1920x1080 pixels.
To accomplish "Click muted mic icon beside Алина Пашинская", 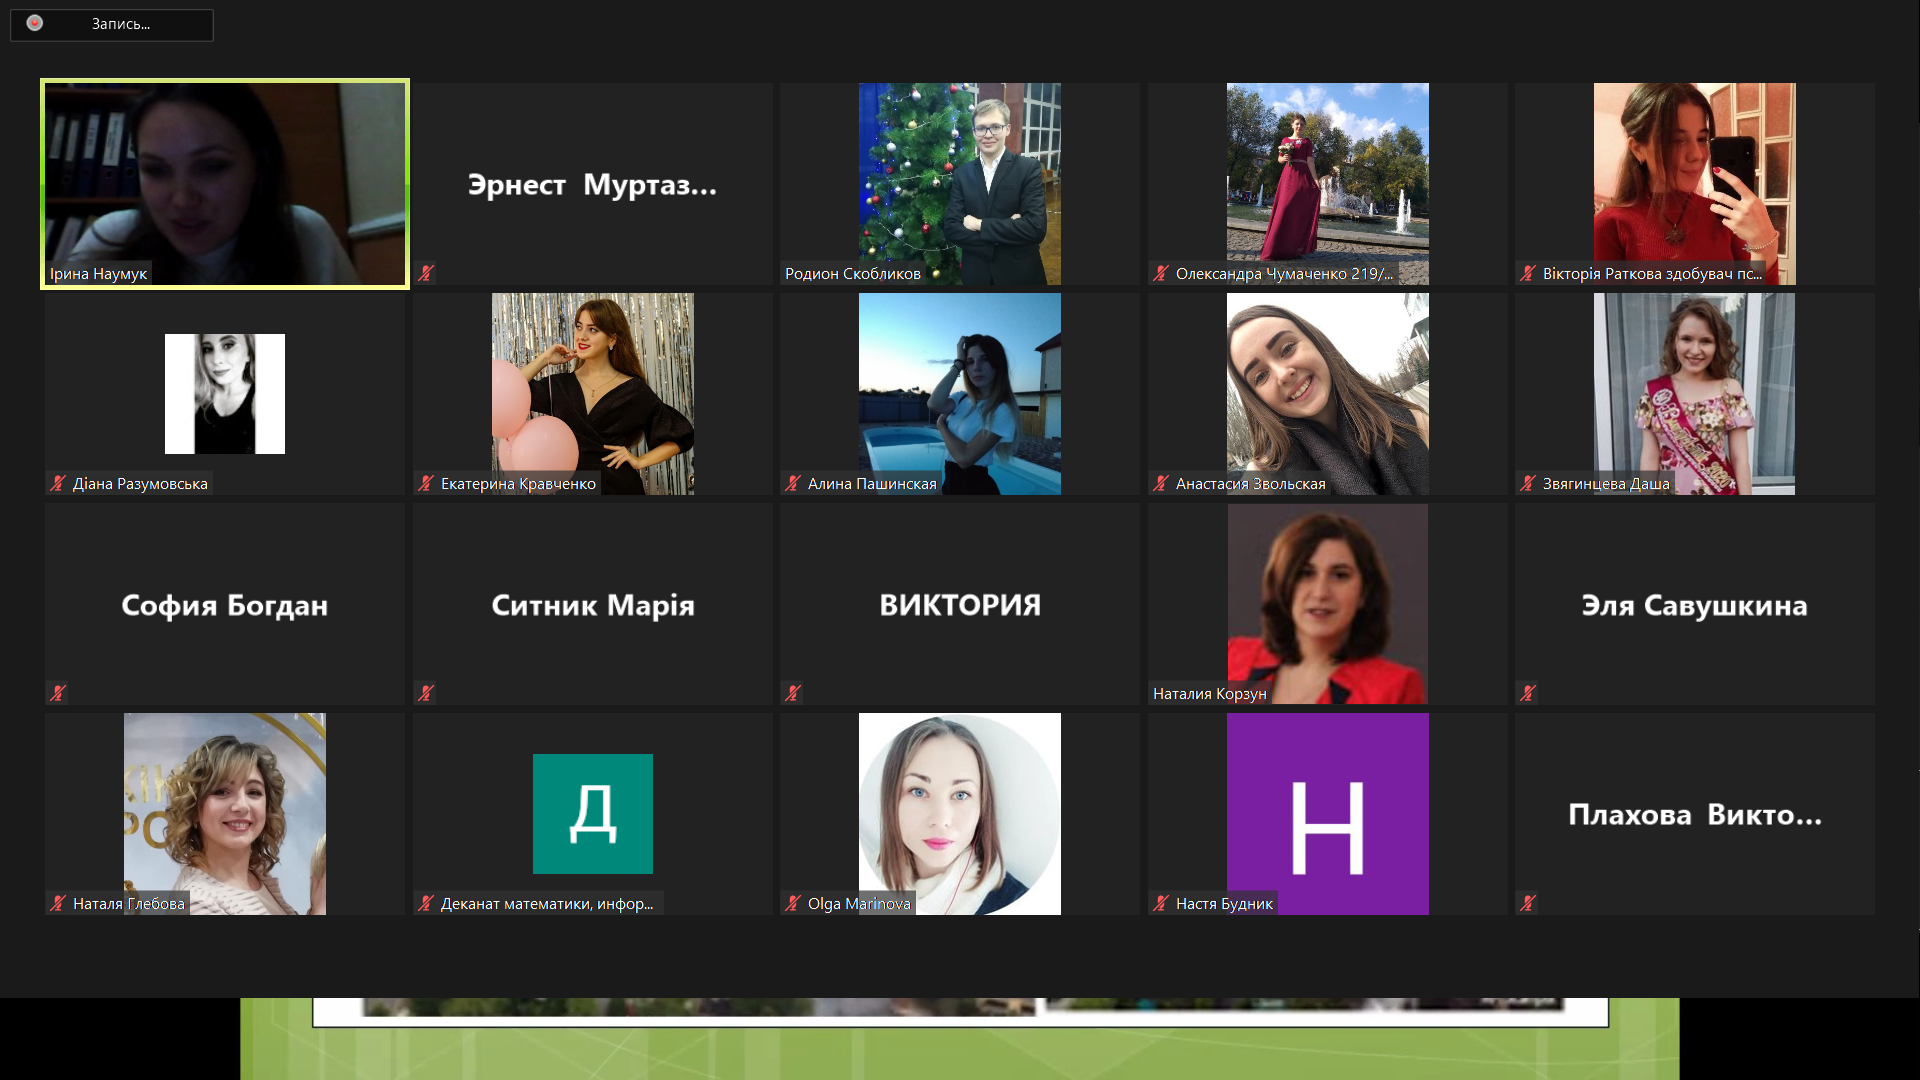I will pyautogui.click(x=793, y=484).
